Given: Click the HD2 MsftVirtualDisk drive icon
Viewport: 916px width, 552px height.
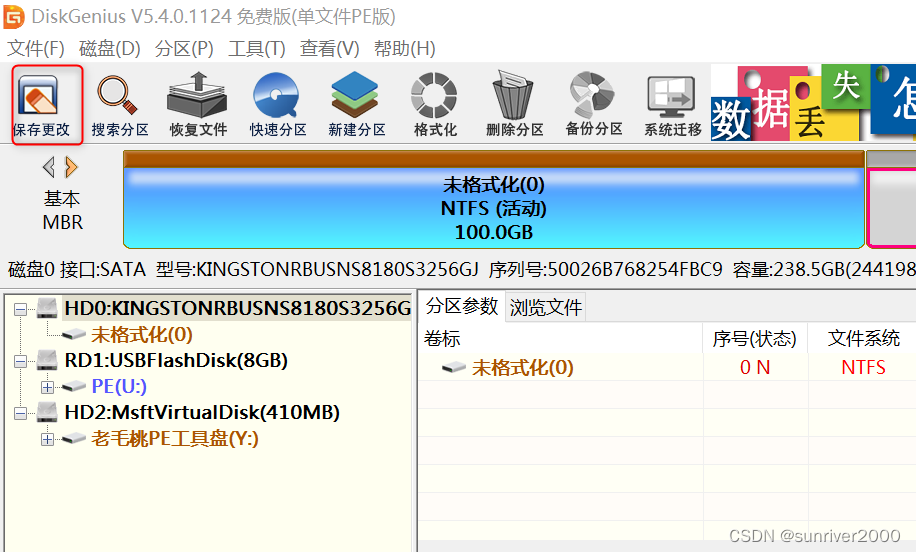Looking at the screenshot, I should tap(47, 412).
